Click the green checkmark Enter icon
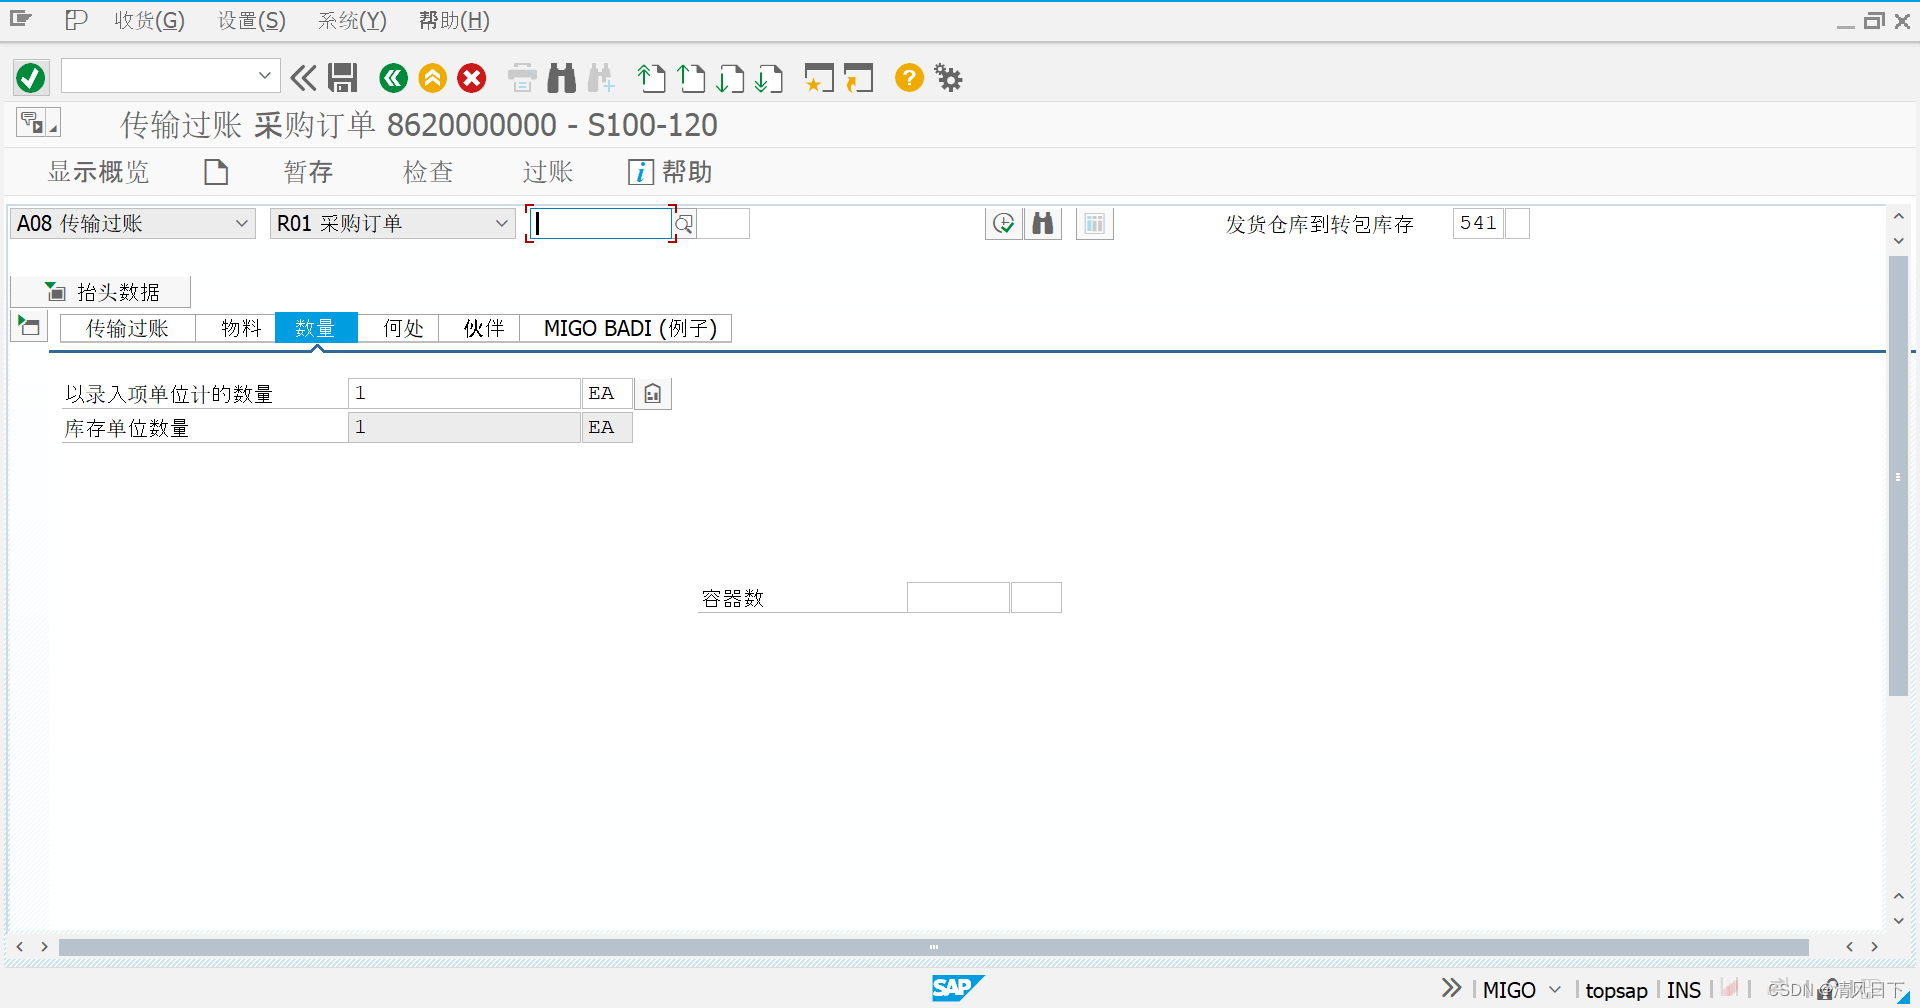This screenshot has width=1920, height=1008. pyautogui.click(x=31, y=77)
